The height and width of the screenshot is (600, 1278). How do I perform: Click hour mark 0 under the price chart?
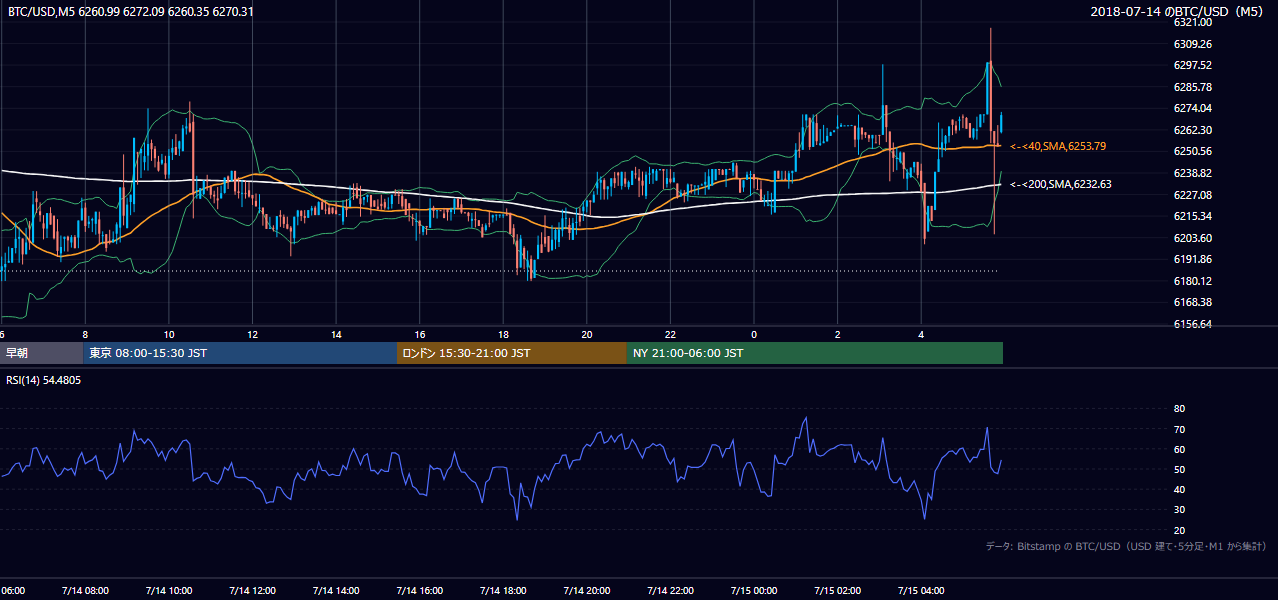(x=754, y=335)
